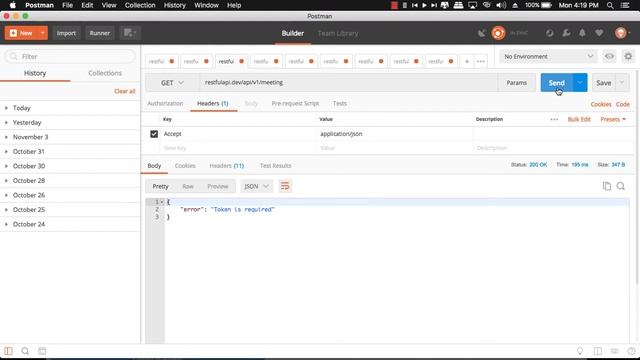This screenshot has height=360, width=640.
Task: Toggle sidebar icon in status bar
Action: coord(8,351)
